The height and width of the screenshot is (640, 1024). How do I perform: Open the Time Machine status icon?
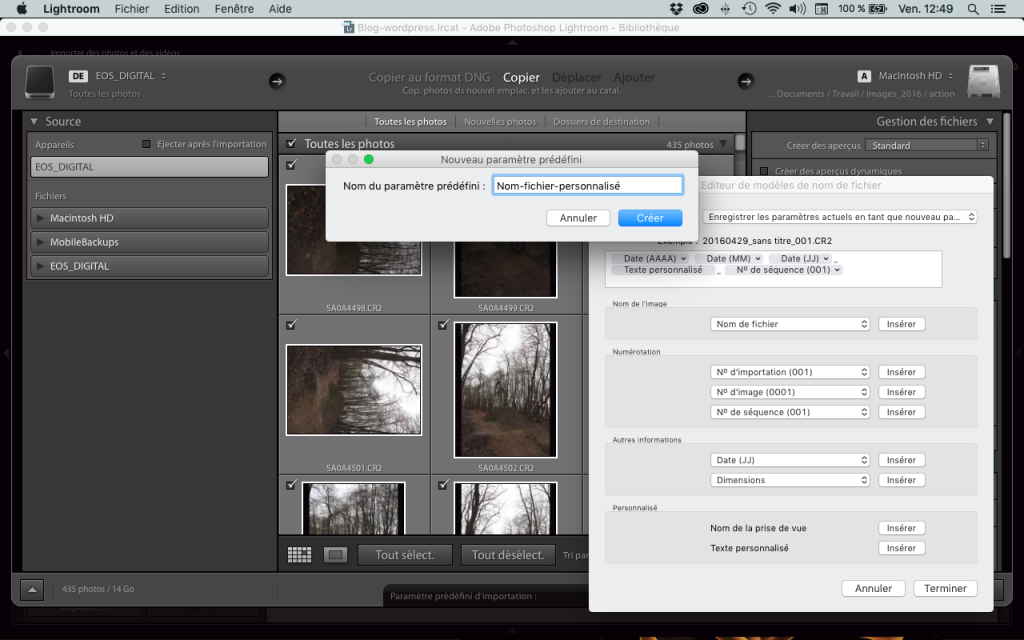click(748, 8)
